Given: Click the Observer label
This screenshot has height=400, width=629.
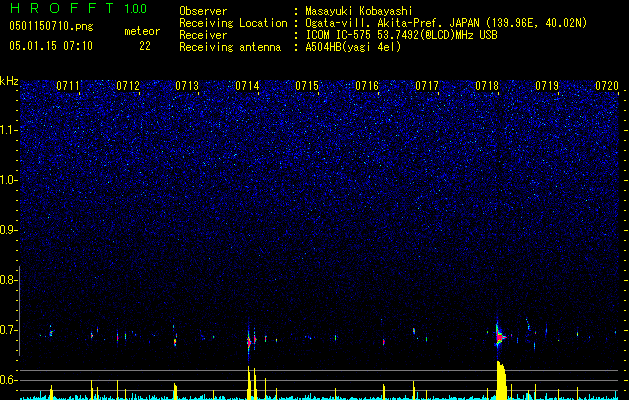Looking at the screenshot, I should [203, 11].
